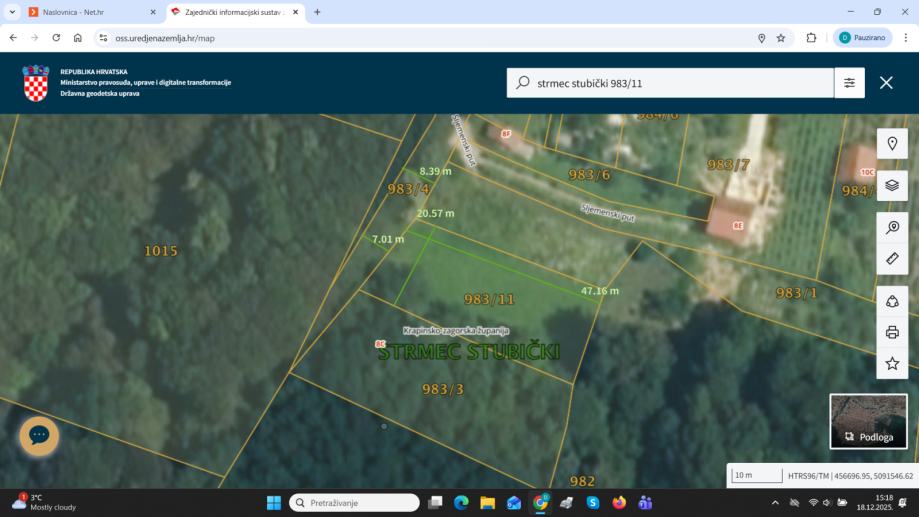The height and width of the screenshot is (517, 919).
Task: Click the 7.01 m measurement label
Action: point(388,239)
